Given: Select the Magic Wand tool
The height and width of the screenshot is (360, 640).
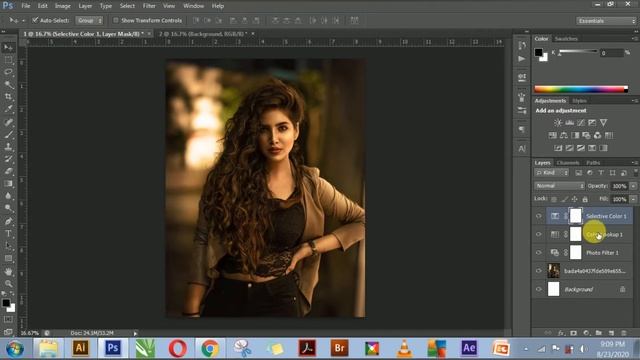Looking at the screenshot, I should click(x=8, y=84).
